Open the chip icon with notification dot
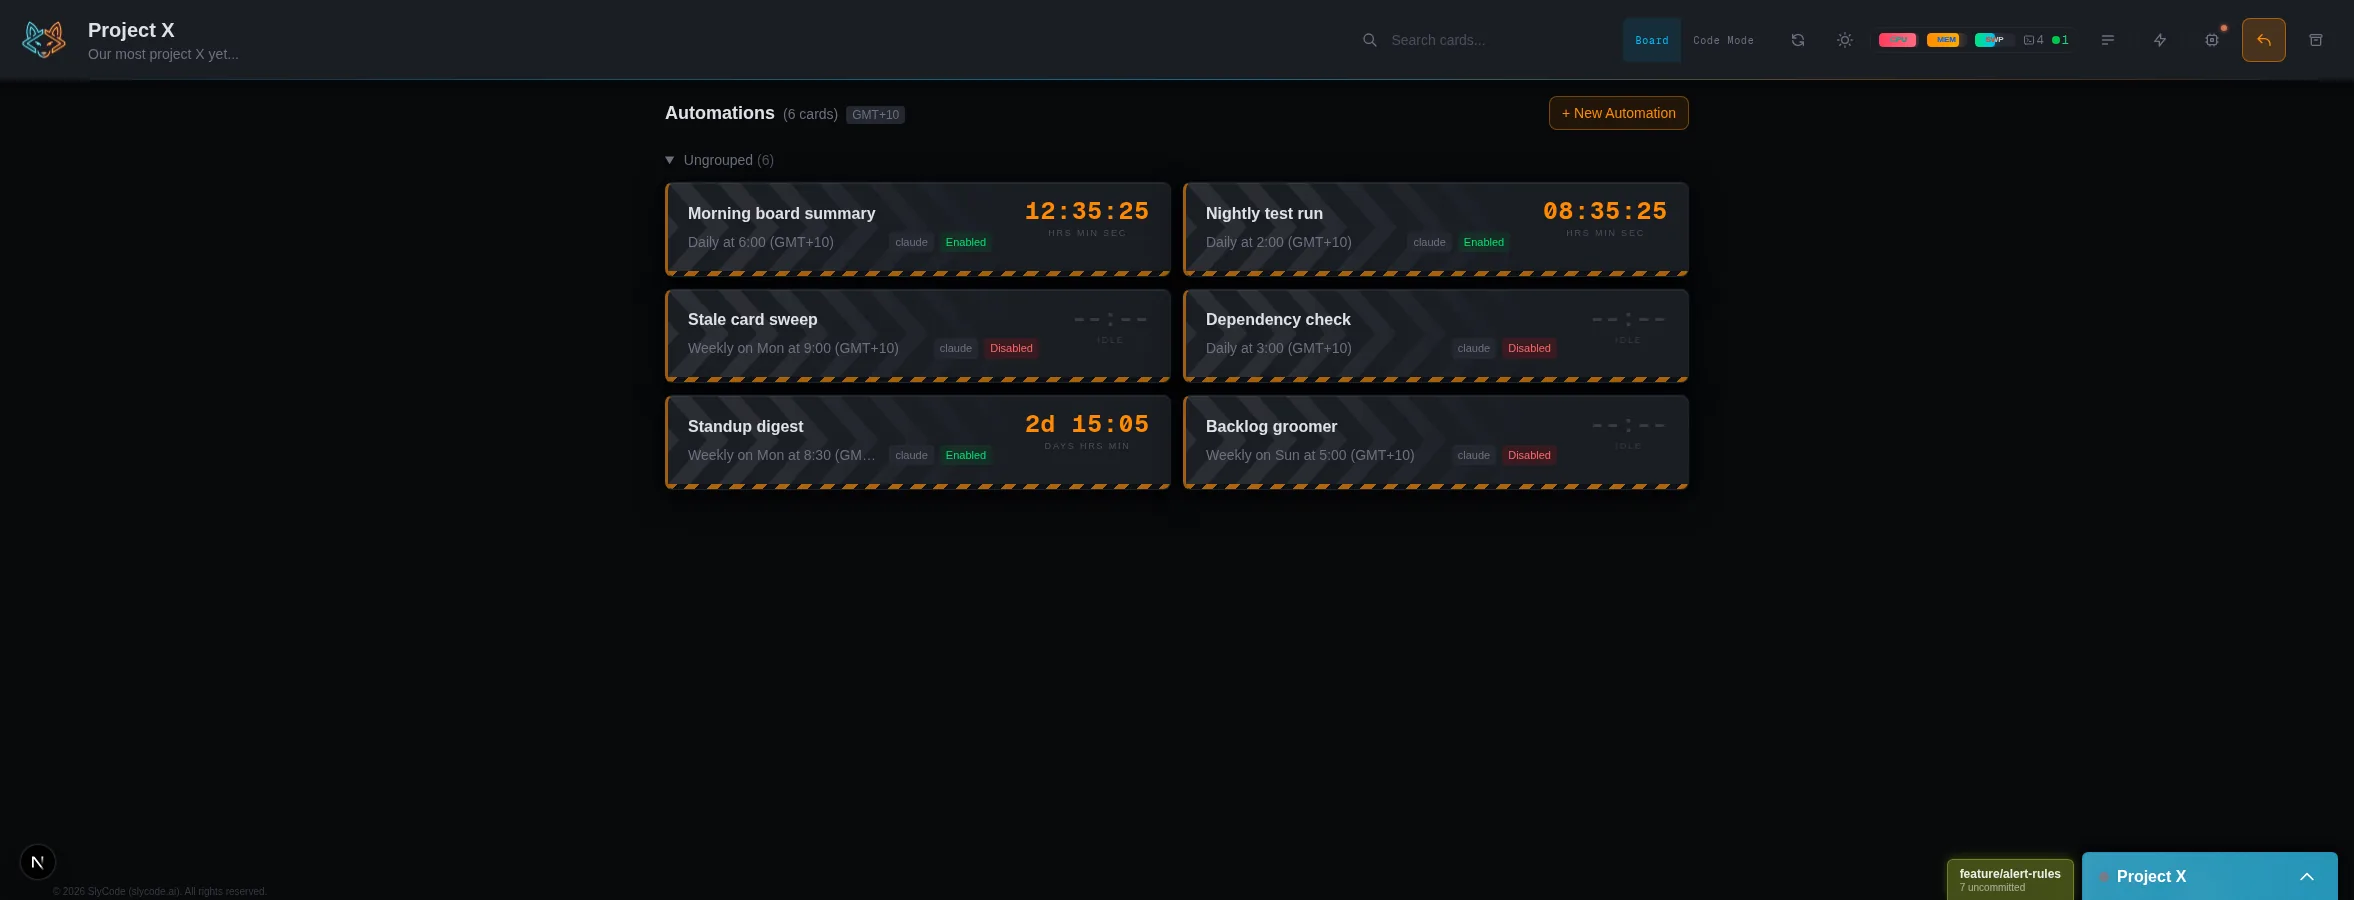 2212,40
